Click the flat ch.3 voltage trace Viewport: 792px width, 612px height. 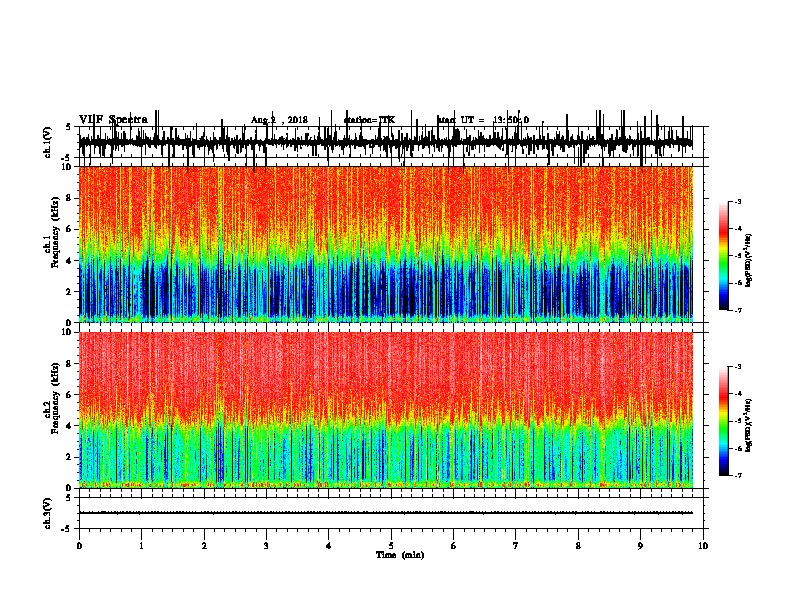coord(386,513)
